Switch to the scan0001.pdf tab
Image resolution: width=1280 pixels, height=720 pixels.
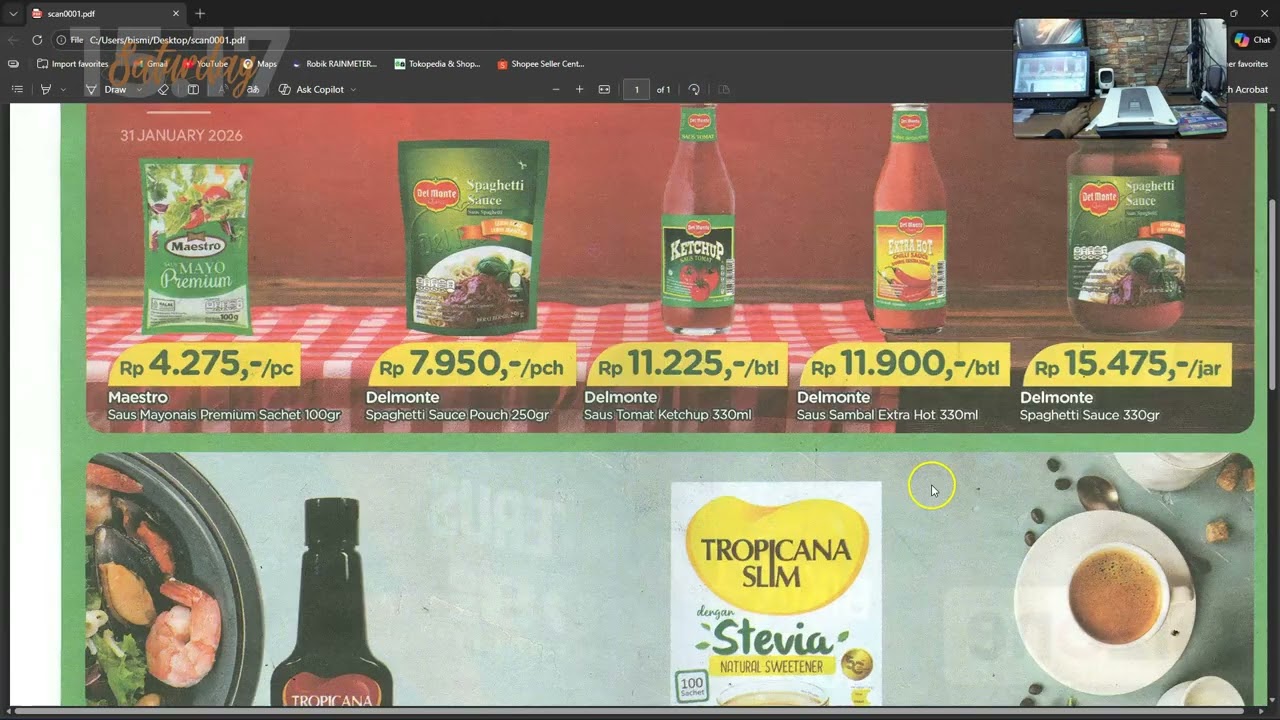click(105, 14)
